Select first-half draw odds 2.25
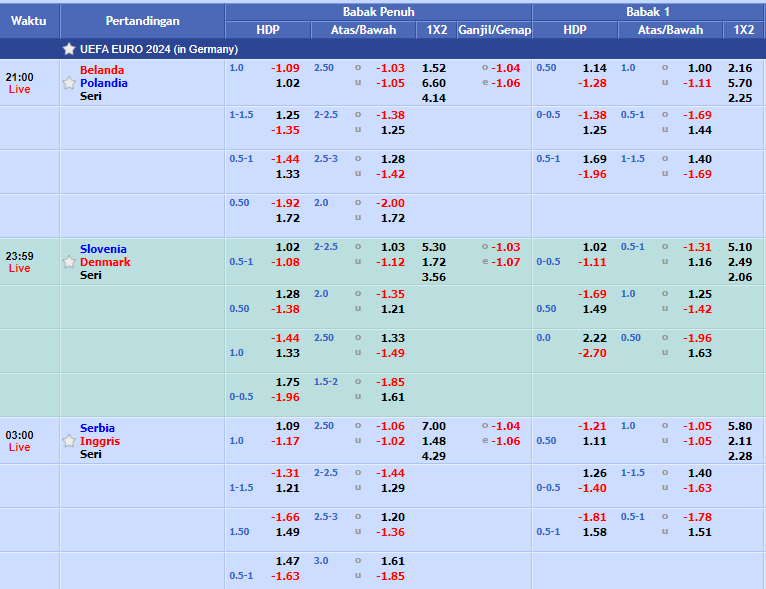 [x=740, y=98]
